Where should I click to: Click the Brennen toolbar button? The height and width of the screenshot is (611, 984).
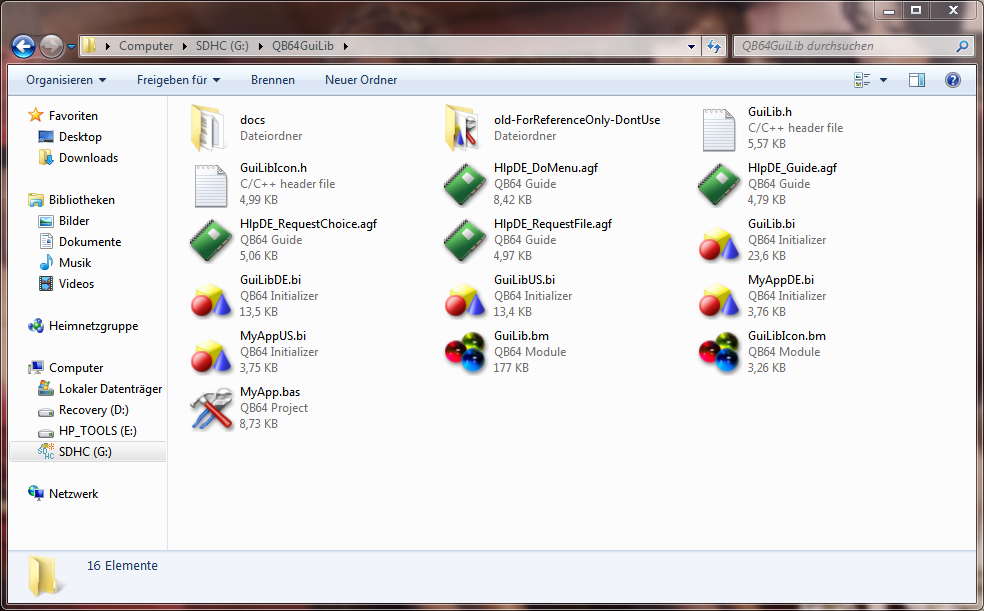tap(273, 80)
